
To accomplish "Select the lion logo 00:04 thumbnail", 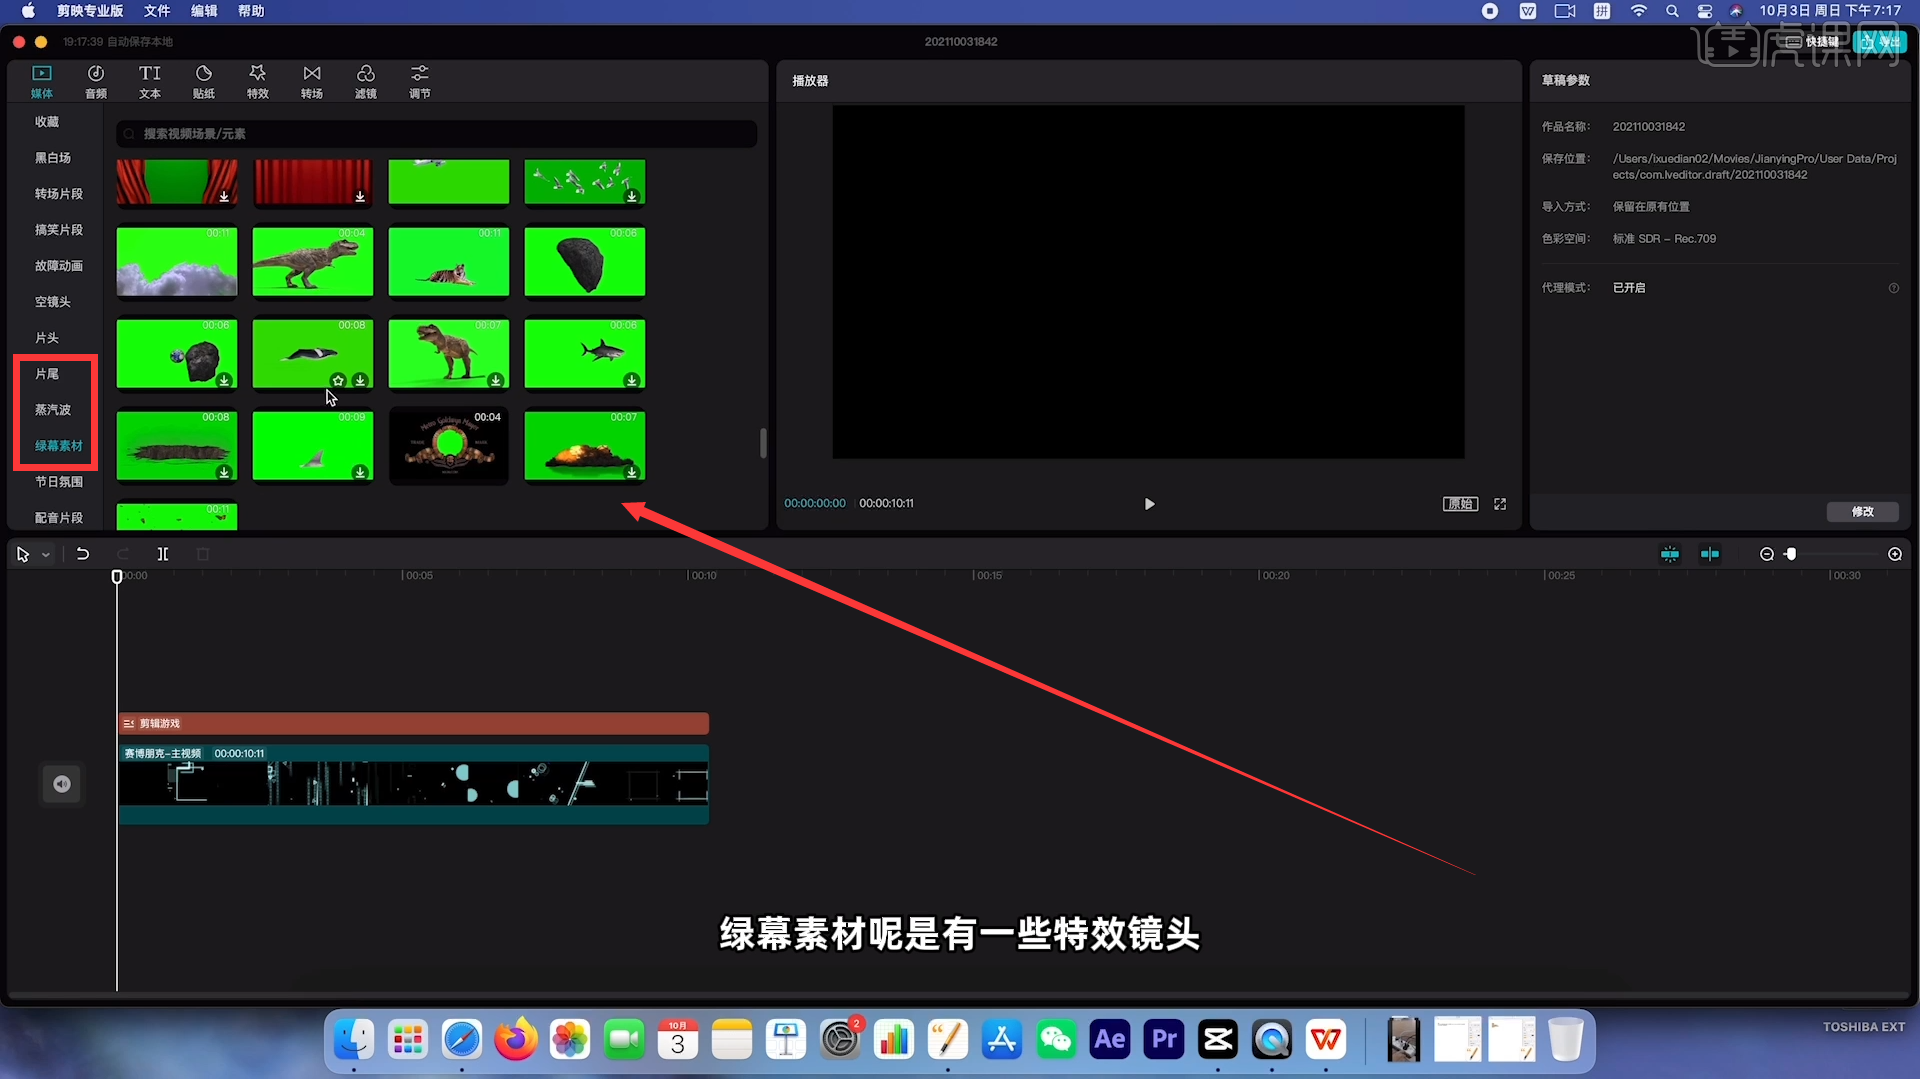I will pyautogui.click(x=449, y=445).
